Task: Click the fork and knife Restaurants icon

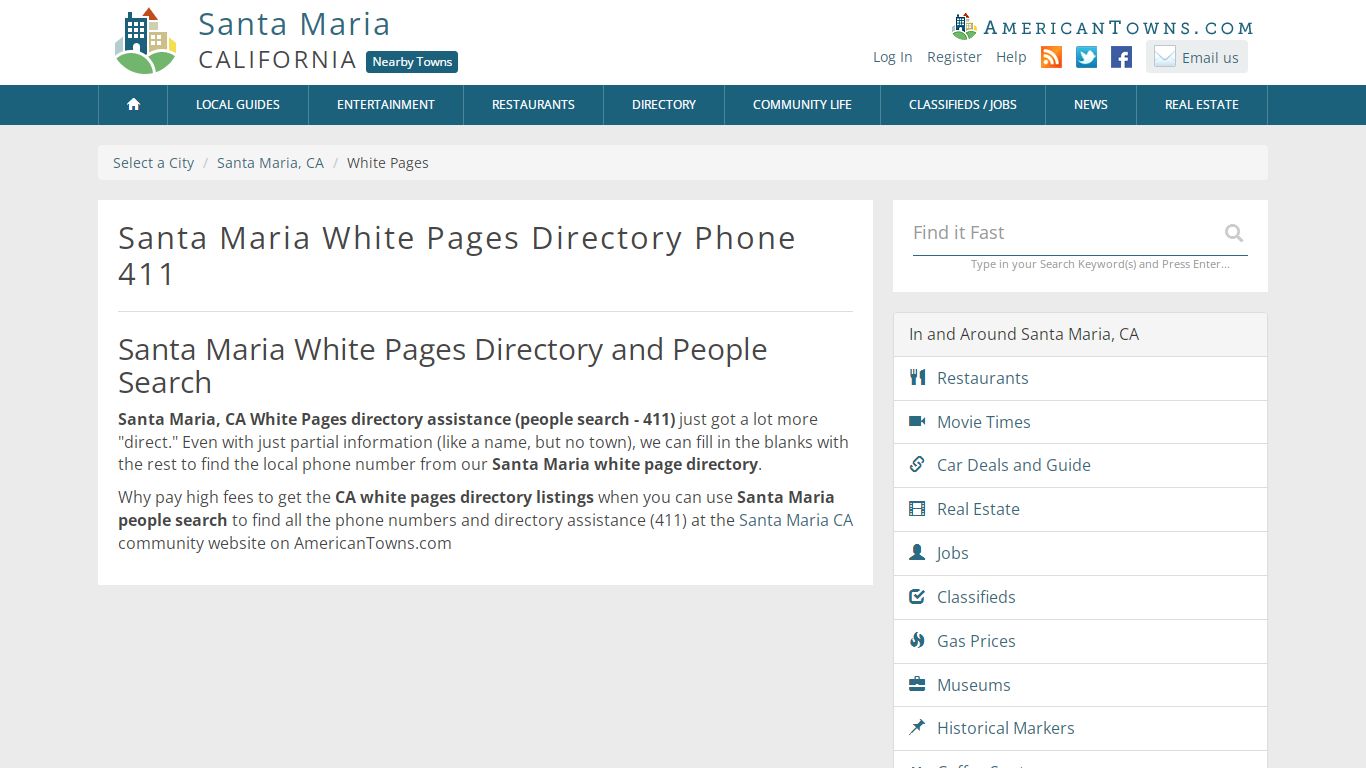Action: tap(917, 377)
